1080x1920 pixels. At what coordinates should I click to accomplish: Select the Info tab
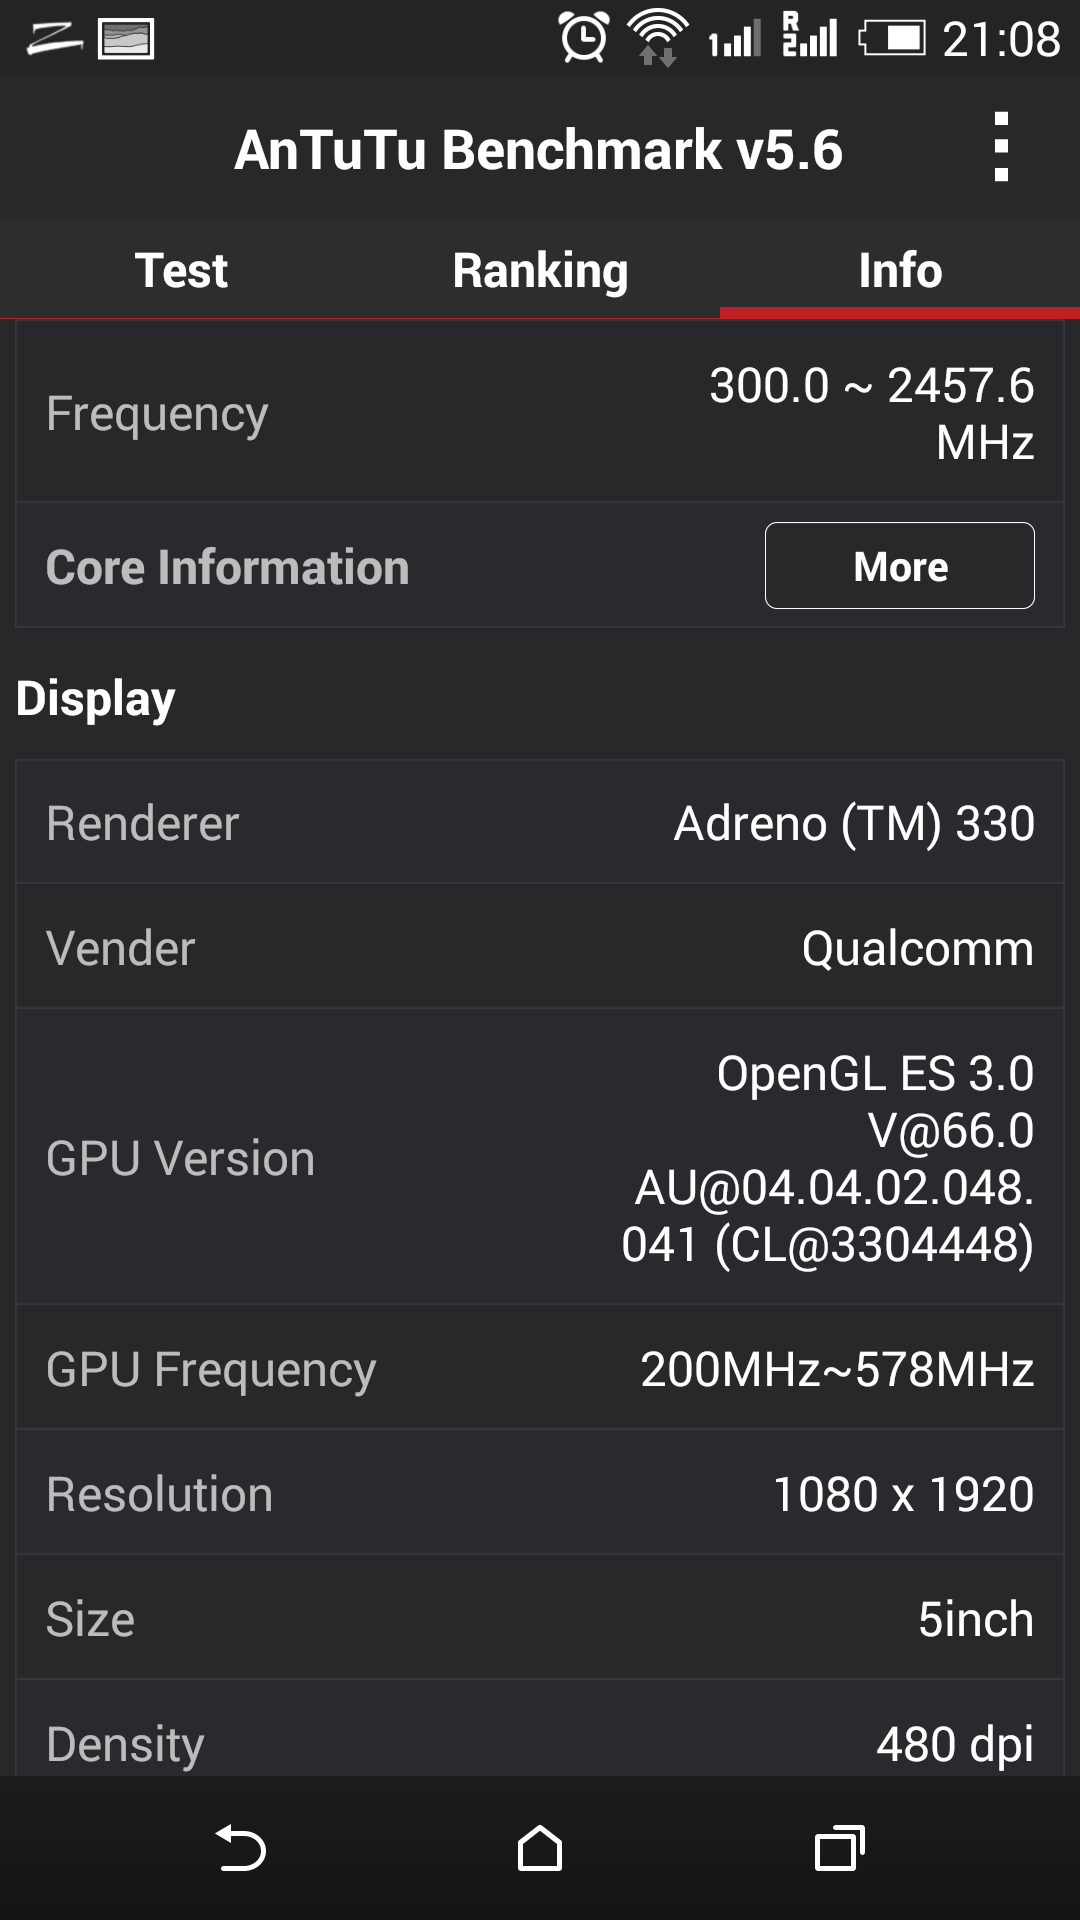pyautogui.click(x=900, y=270)
